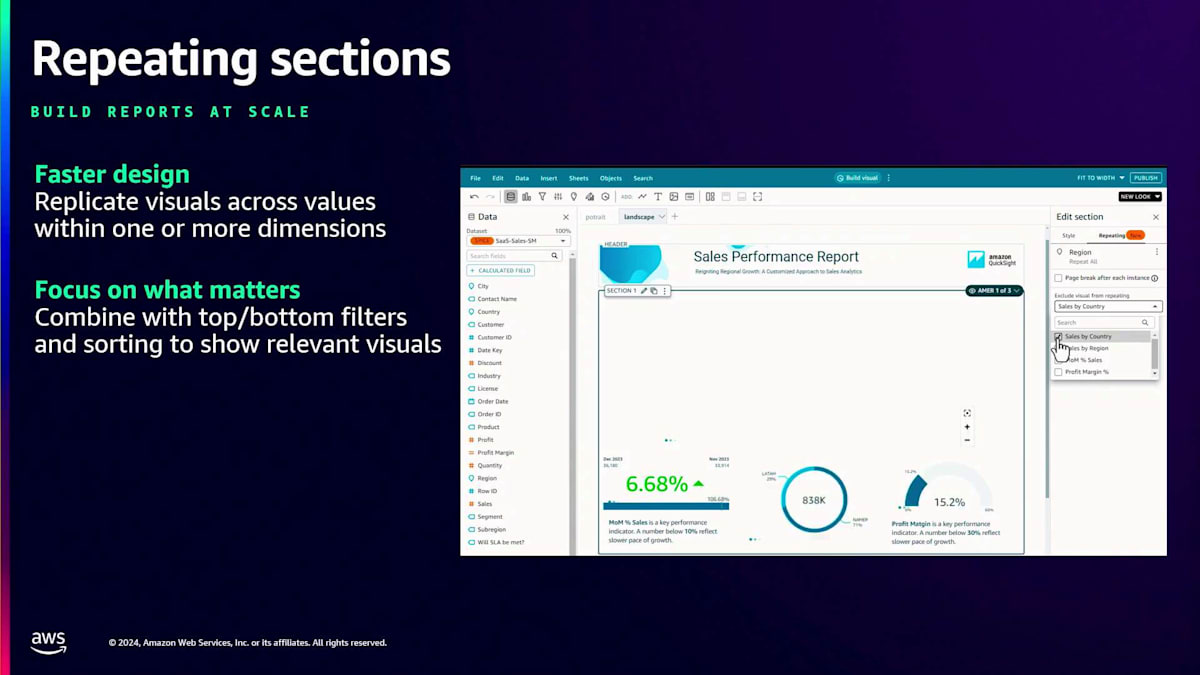
Task: Click the Build visual button
Action: click(x=857, y=178)
